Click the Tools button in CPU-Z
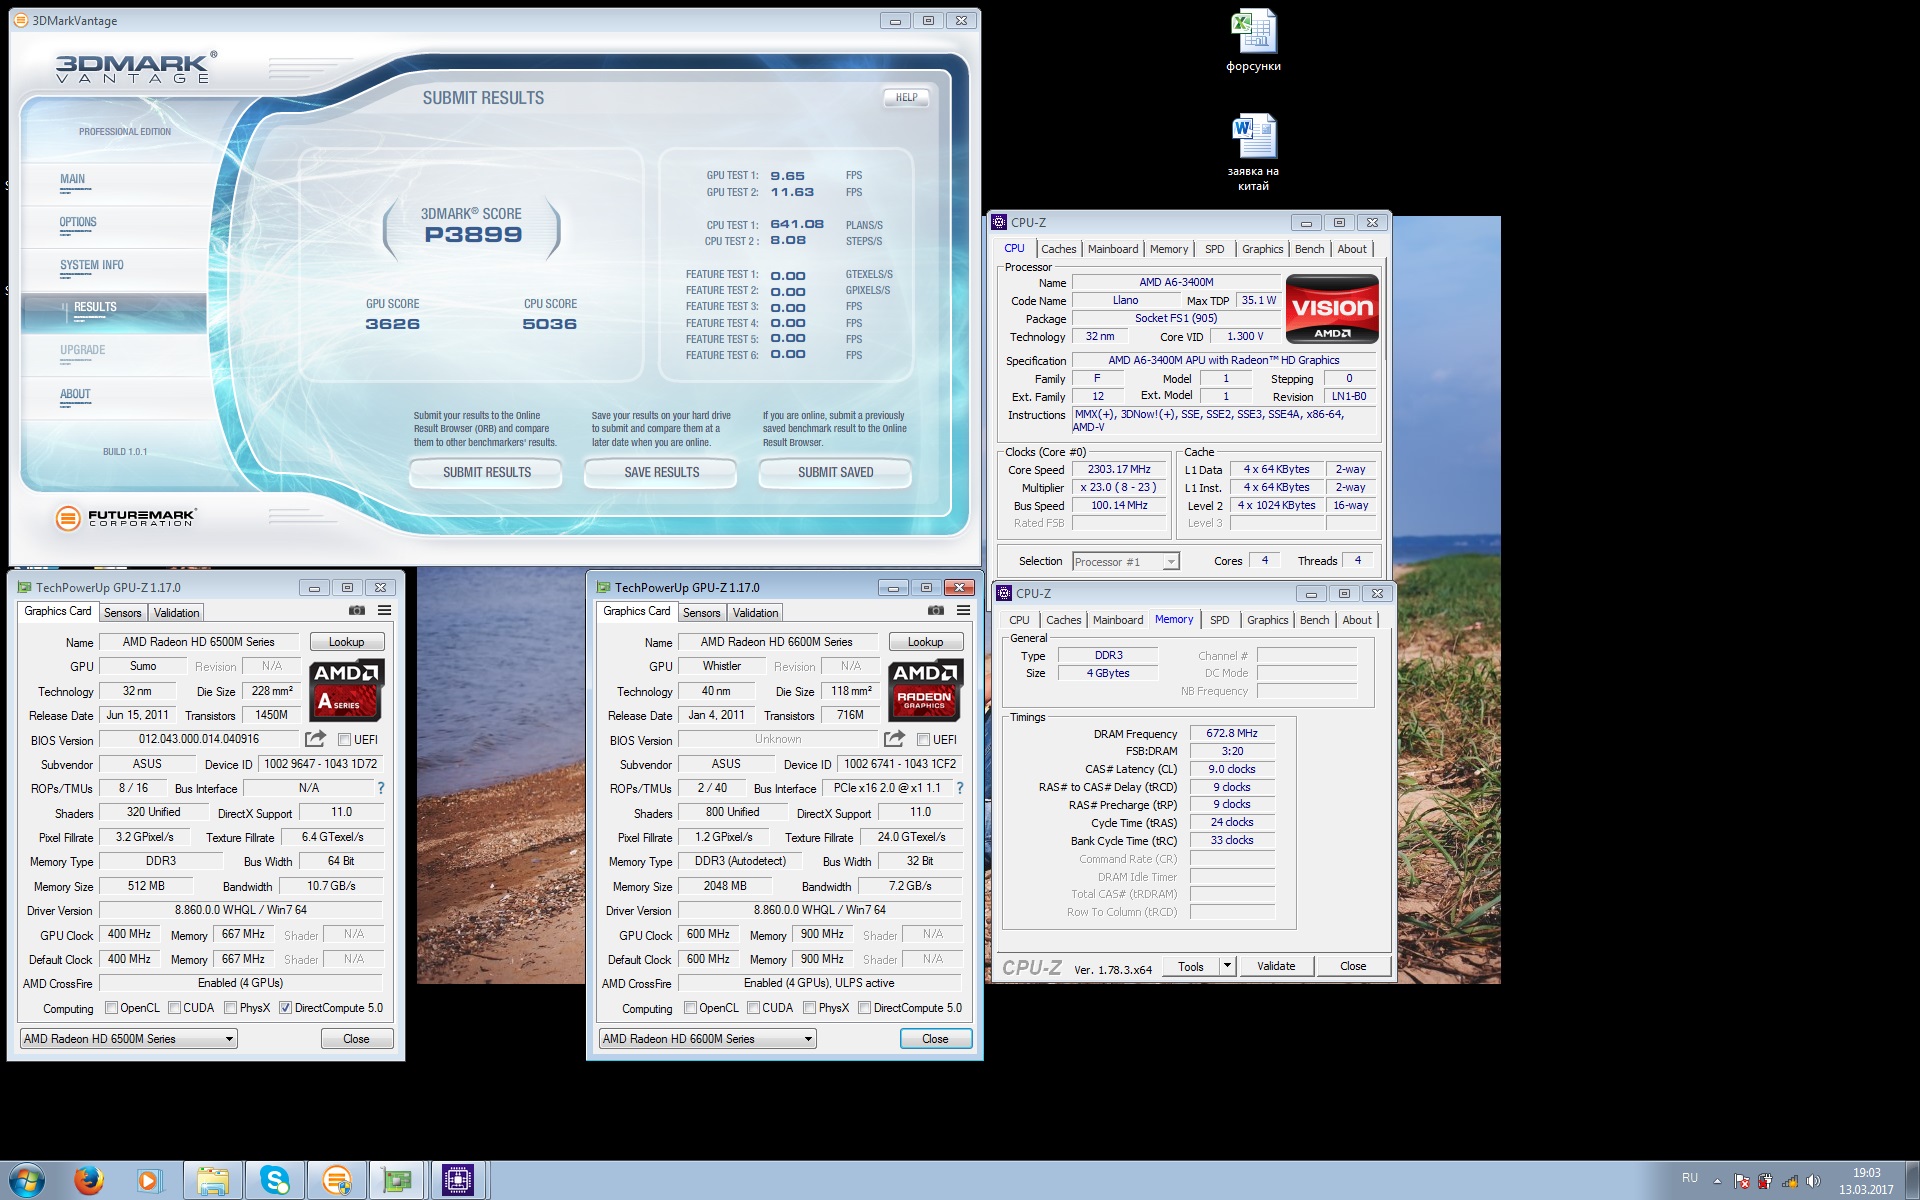 pyautogui.click(x=1191, y=966)
